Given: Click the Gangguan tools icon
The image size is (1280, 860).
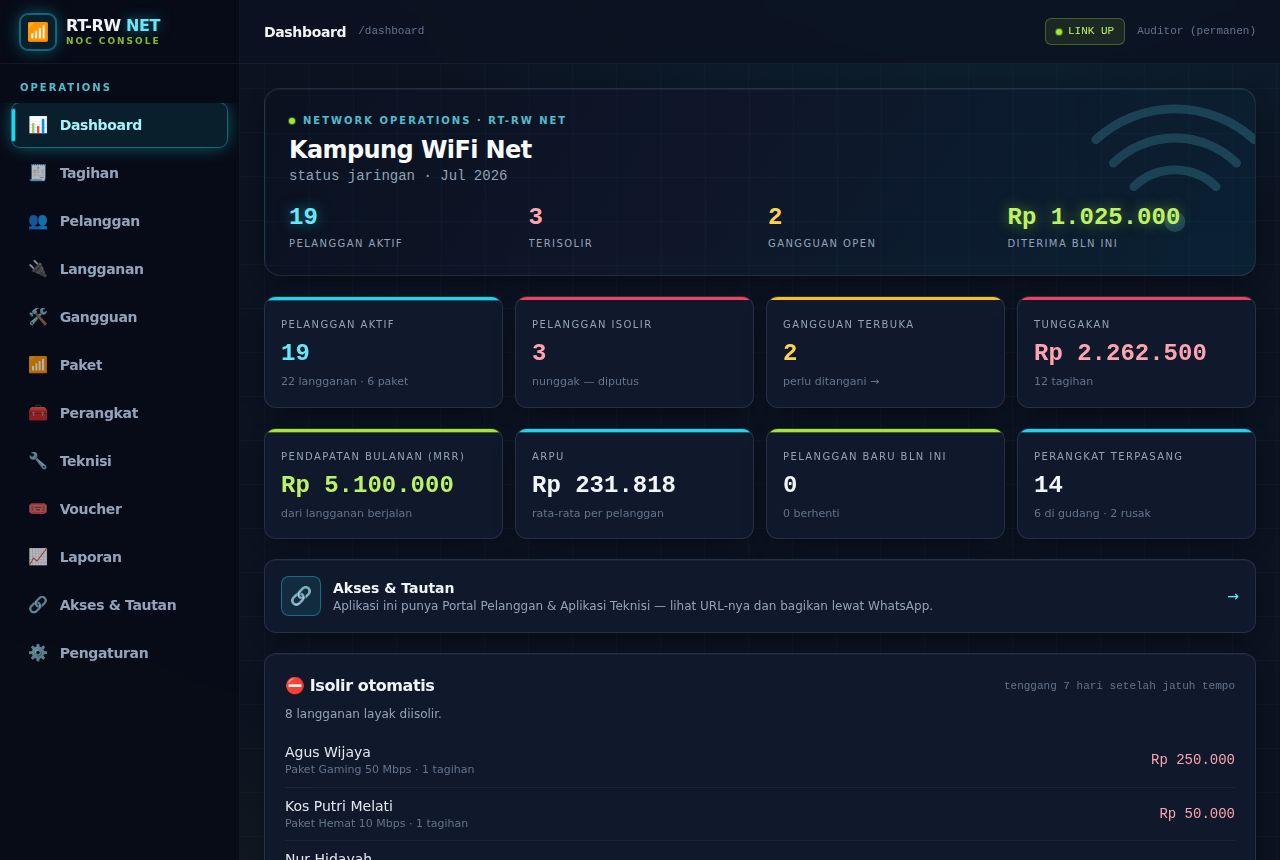Looking at the screenshot, I should (x=38, y=317).
